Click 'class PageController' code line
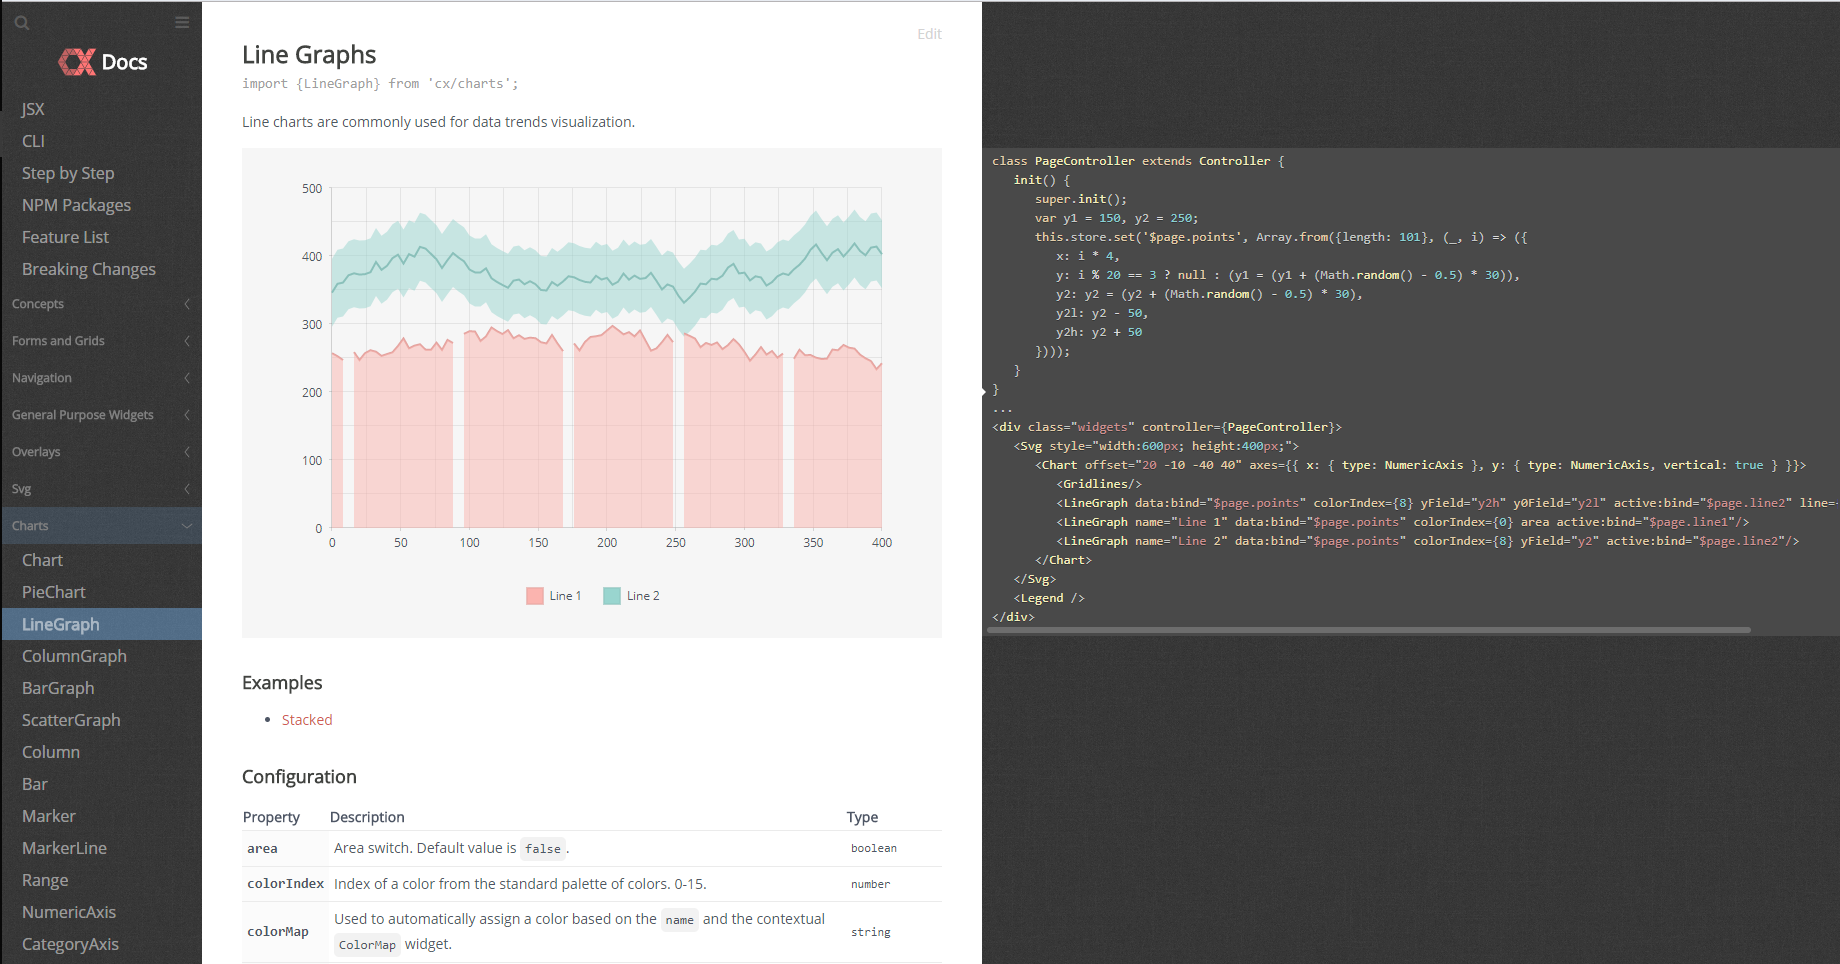The width and height of the screenshot is (1840, 964). pos(1138,161)
